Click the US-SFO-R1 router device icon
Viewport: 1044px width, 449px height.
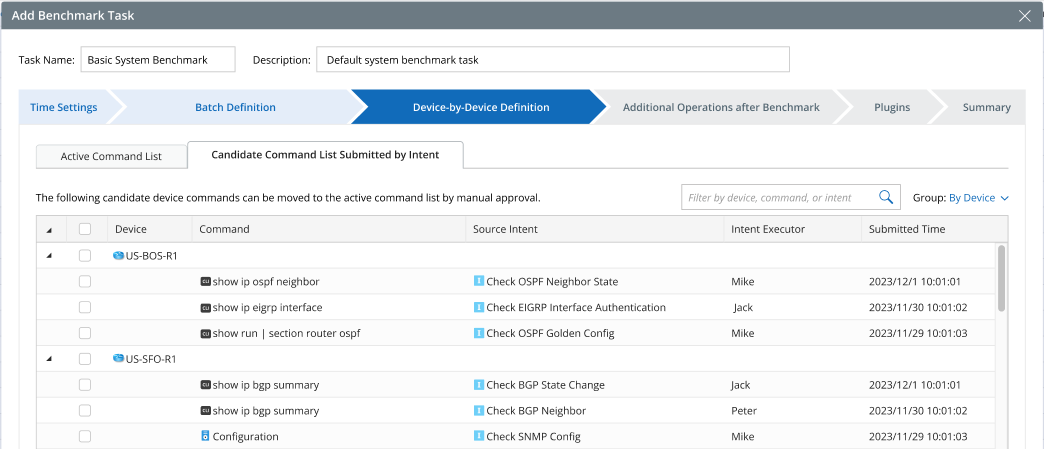(x=119, y=359)
